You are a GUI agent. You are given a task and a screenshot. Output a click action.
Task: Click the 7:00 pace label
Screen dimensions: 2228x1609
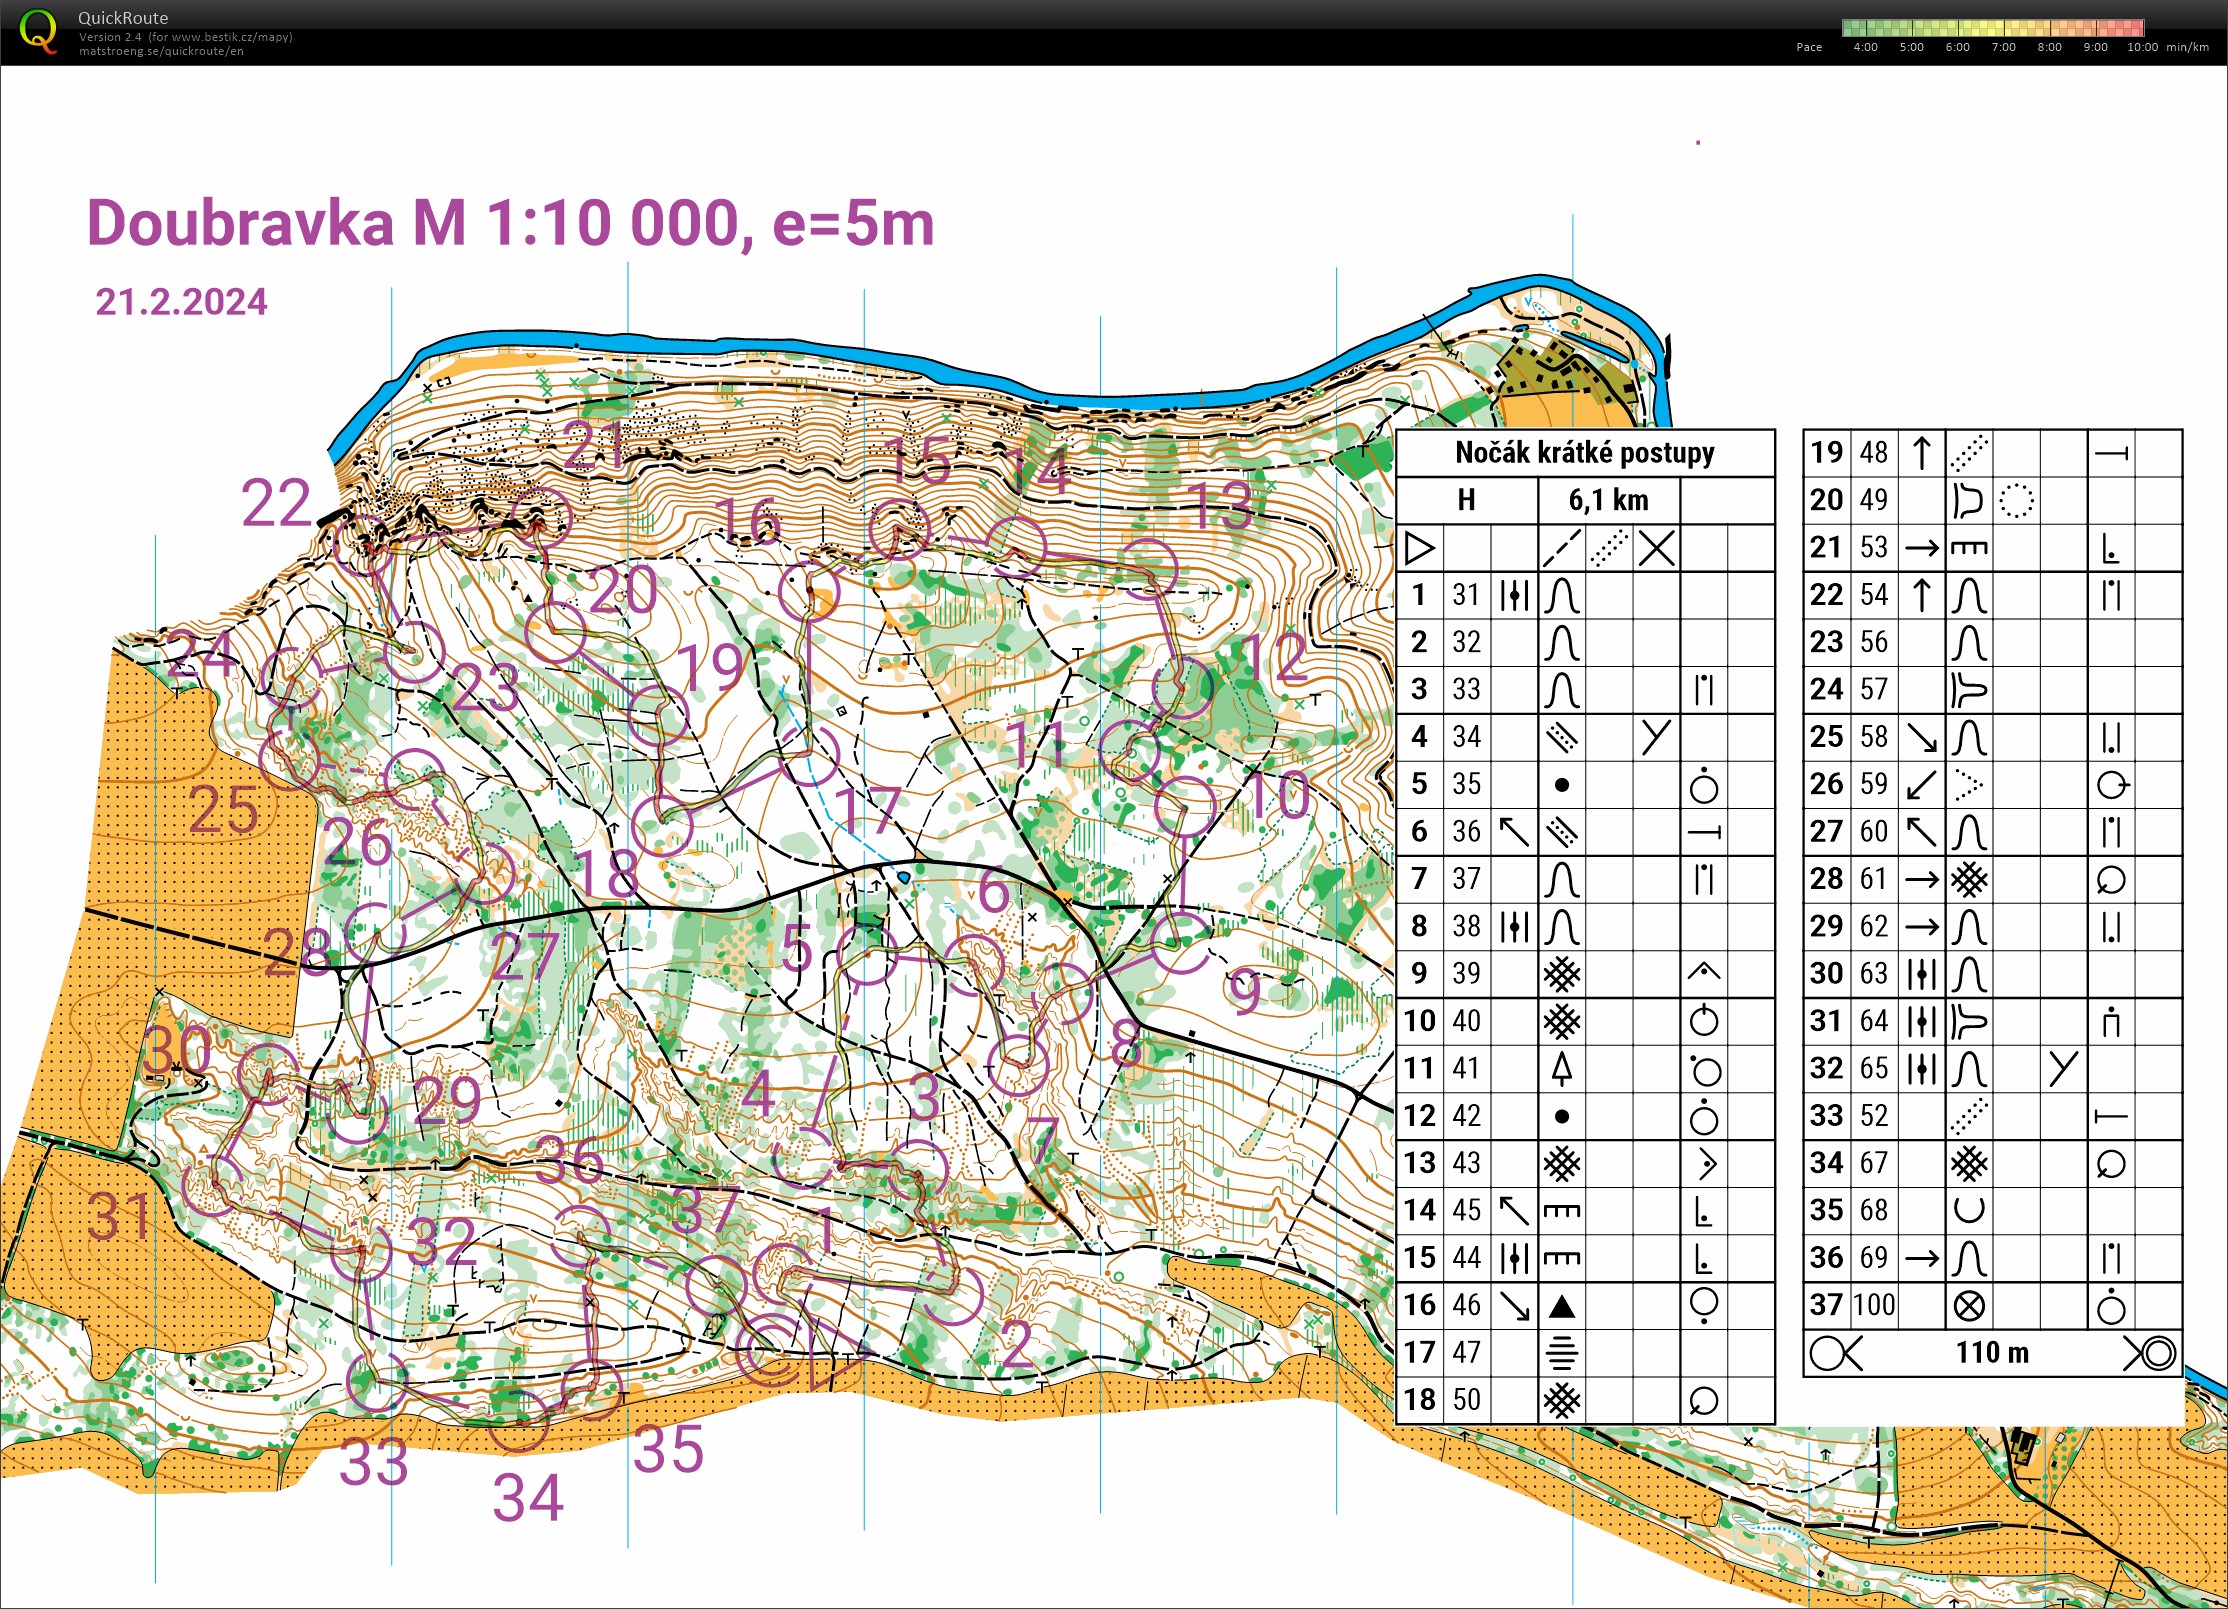pos(2003,47)
